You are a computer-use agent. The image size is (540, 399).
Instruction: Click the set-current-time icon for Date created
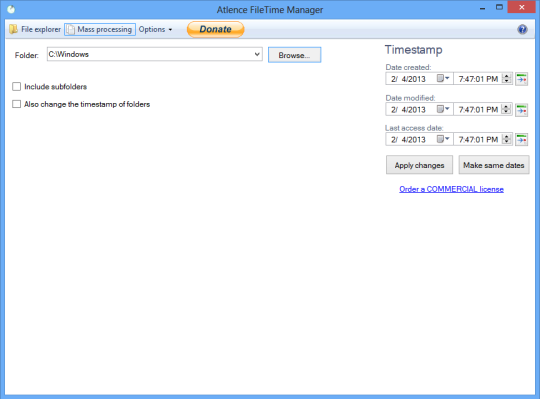click(521, 79)
